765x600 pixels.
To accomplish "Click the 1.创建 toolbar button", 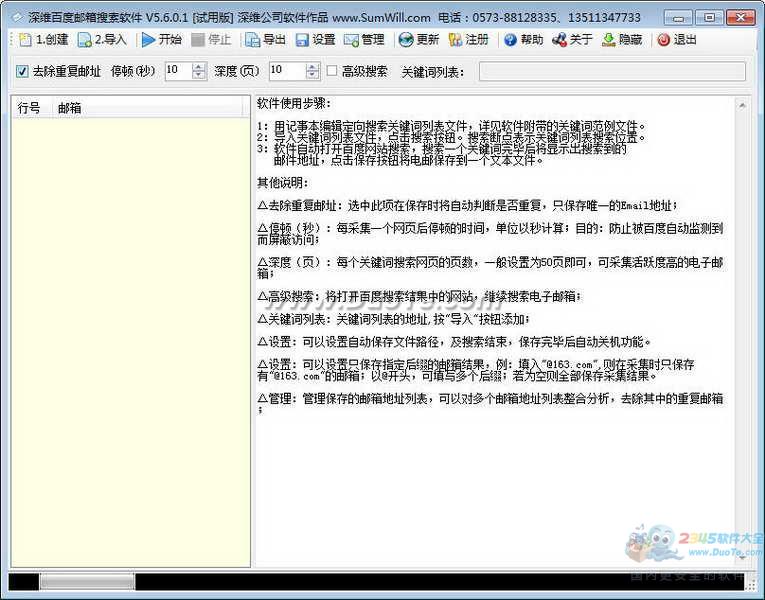I will click(x=43, y=40).
